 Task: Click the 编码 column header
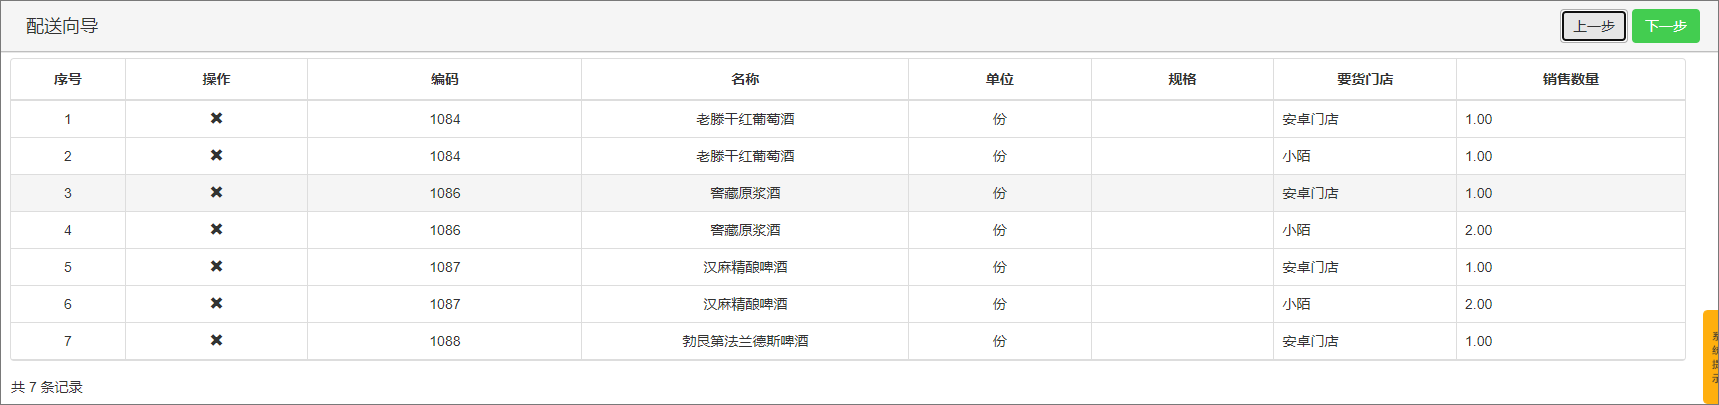[x=445, y=79]
